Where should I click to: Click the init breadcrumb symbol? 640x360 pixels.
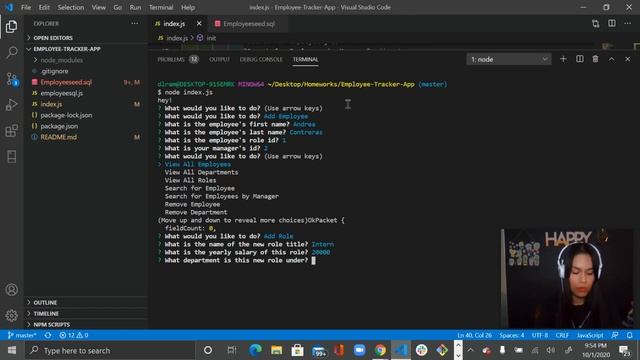coord(207,38)
